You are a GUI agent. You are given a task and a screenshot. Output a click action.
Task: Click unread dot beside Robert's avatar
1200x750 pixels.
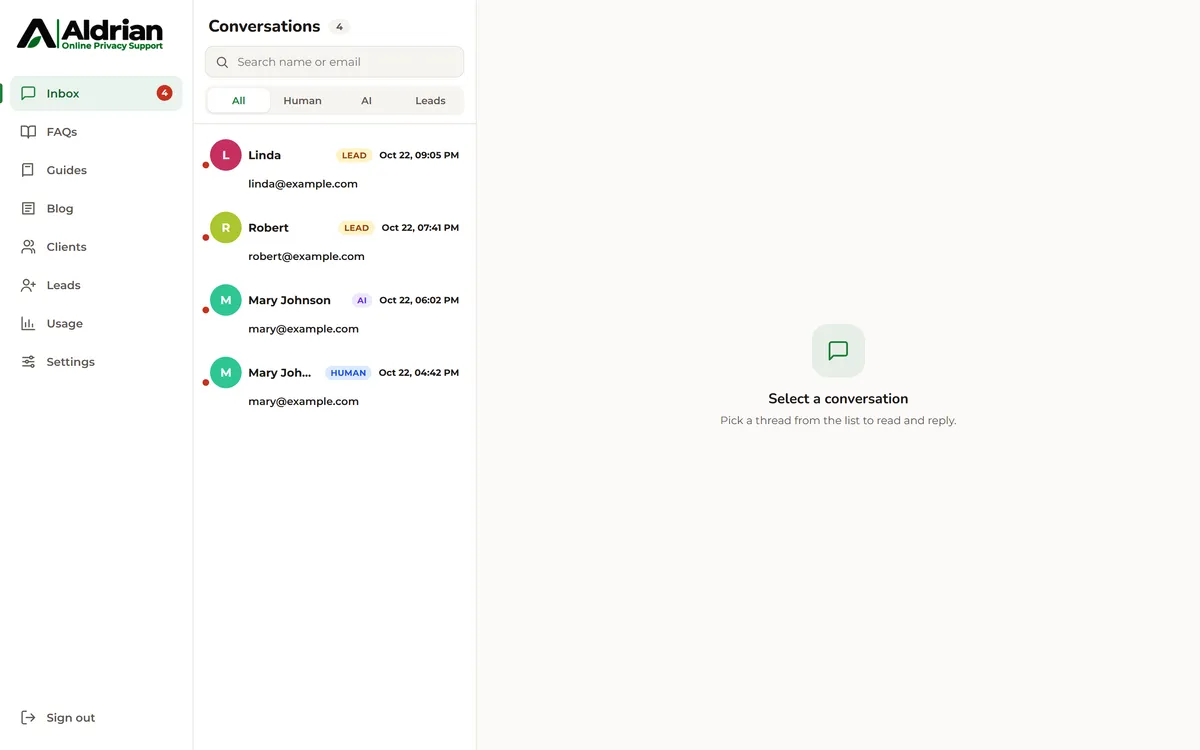[x=206, y=238]
